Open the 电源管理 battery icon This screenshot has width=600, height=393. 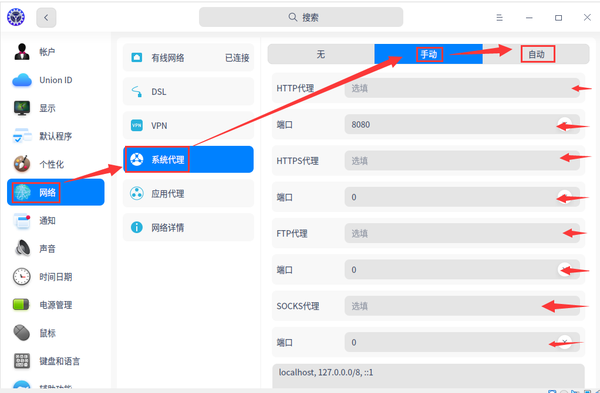coord(21,305)
